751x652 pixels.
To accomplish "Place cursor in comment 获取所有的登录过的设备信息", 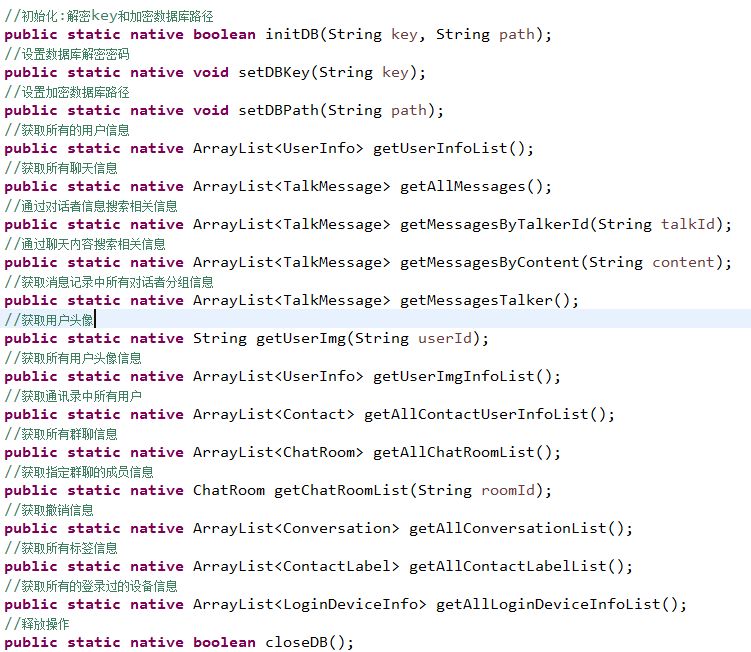I will point(91,586).
